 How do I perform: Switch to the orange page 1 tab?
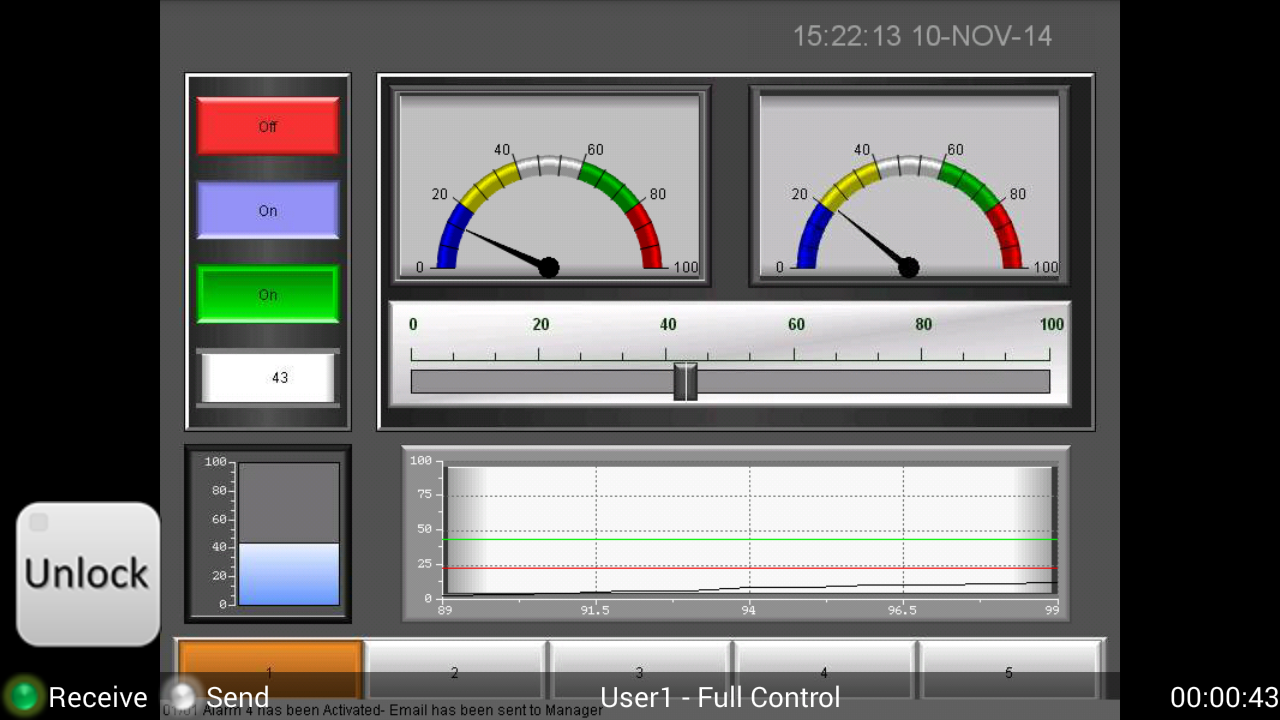270,670
